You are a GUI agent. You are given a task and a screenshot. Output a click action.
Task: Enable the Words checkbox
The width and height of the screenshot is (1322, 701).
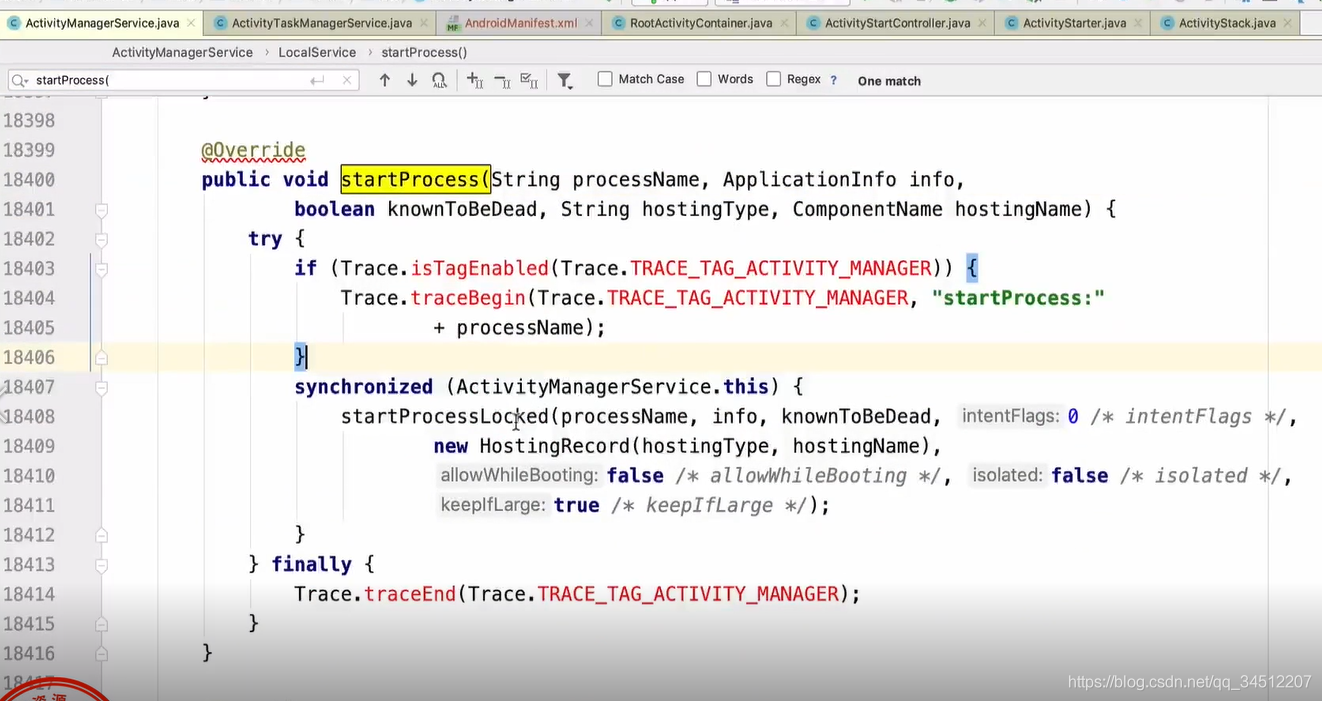click(x=704, y=79)
